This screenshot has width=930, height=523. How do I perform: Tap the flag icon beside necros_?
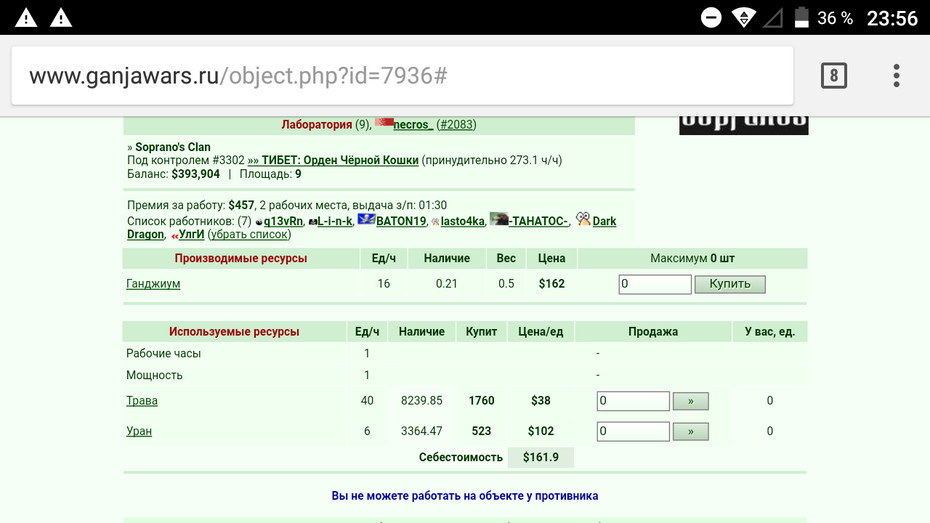pos(384,123)
